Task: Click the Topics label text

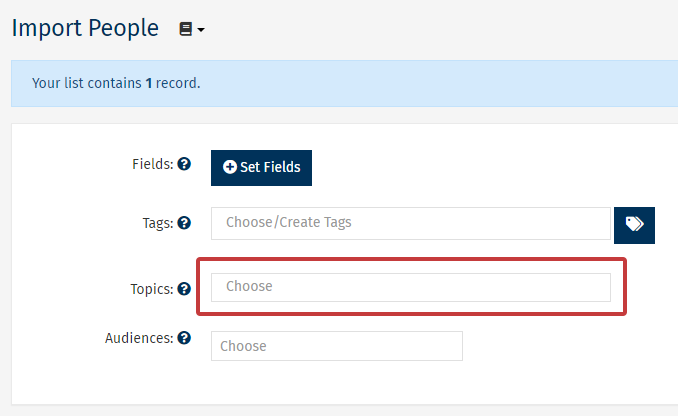Action: (152, 289)
